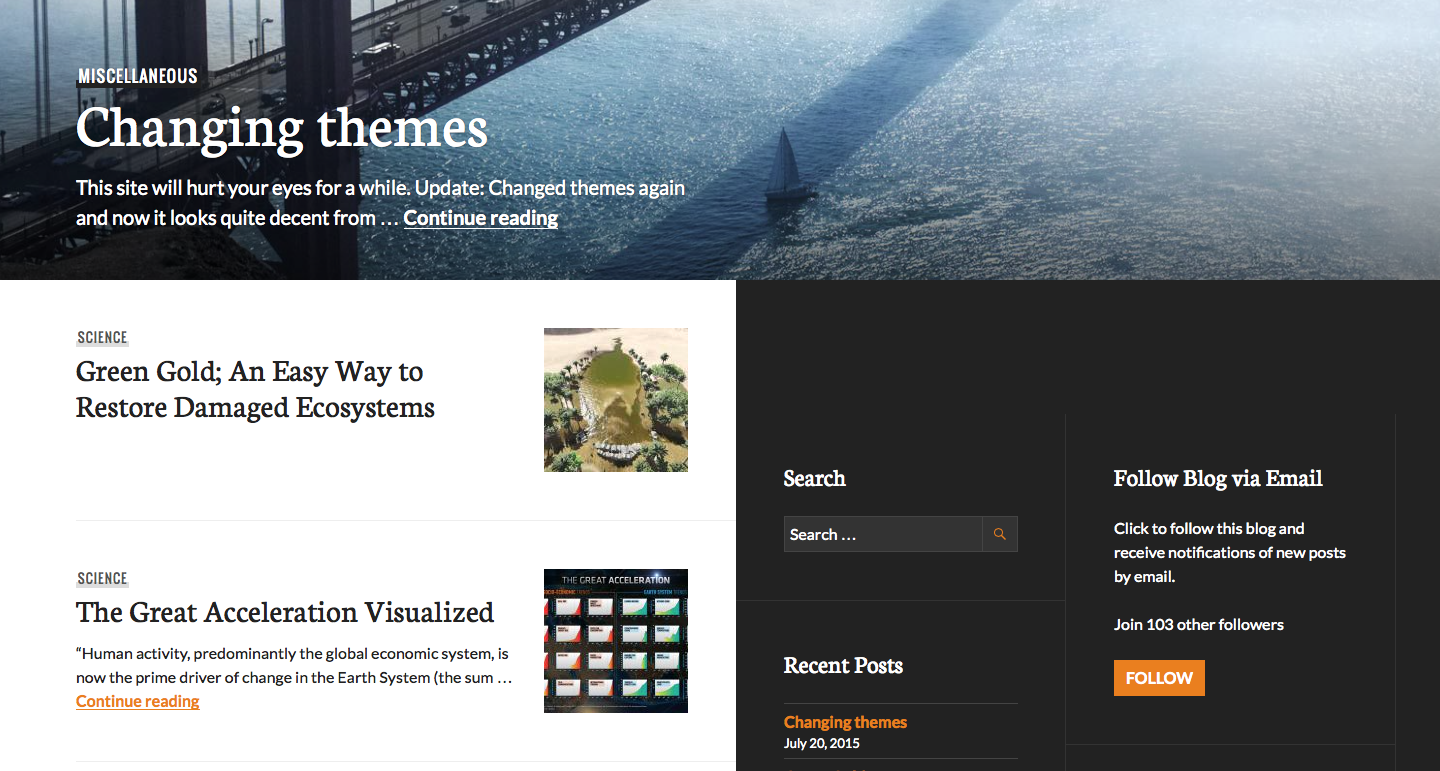This screenshot has width=1440, height=771.
Task: Click the July 20, 2015 post date
Action: (x=822, y=743)
